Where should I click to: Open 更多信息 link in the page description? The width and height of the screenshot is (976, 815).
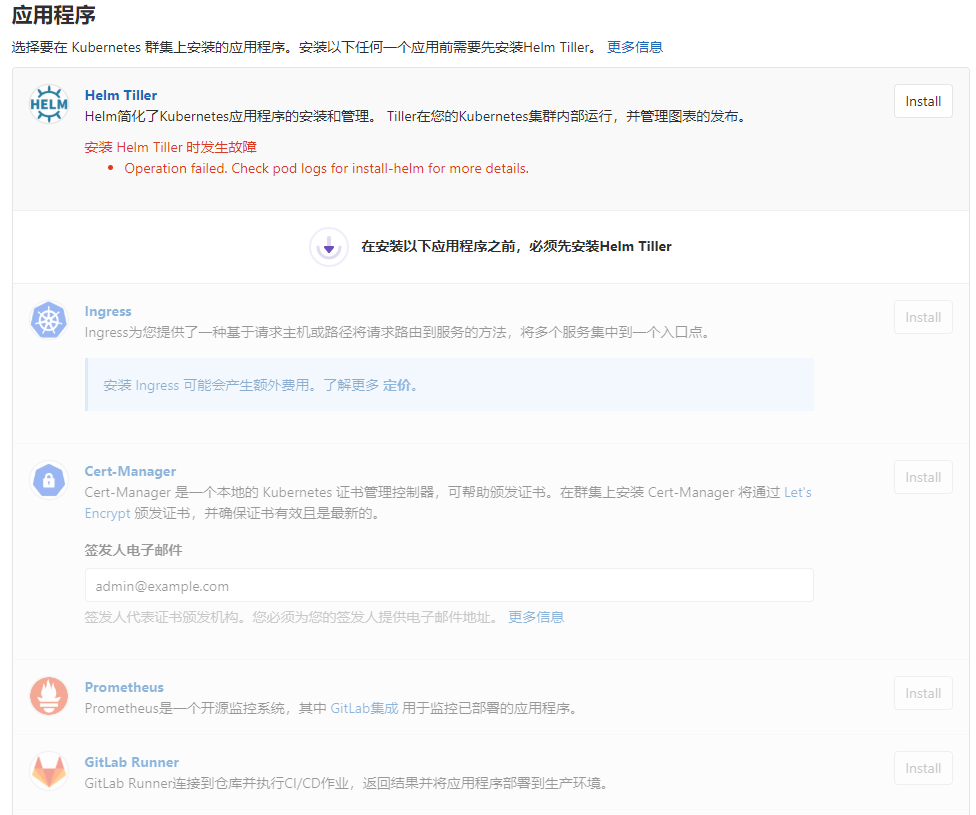click(x=635, y=47)
